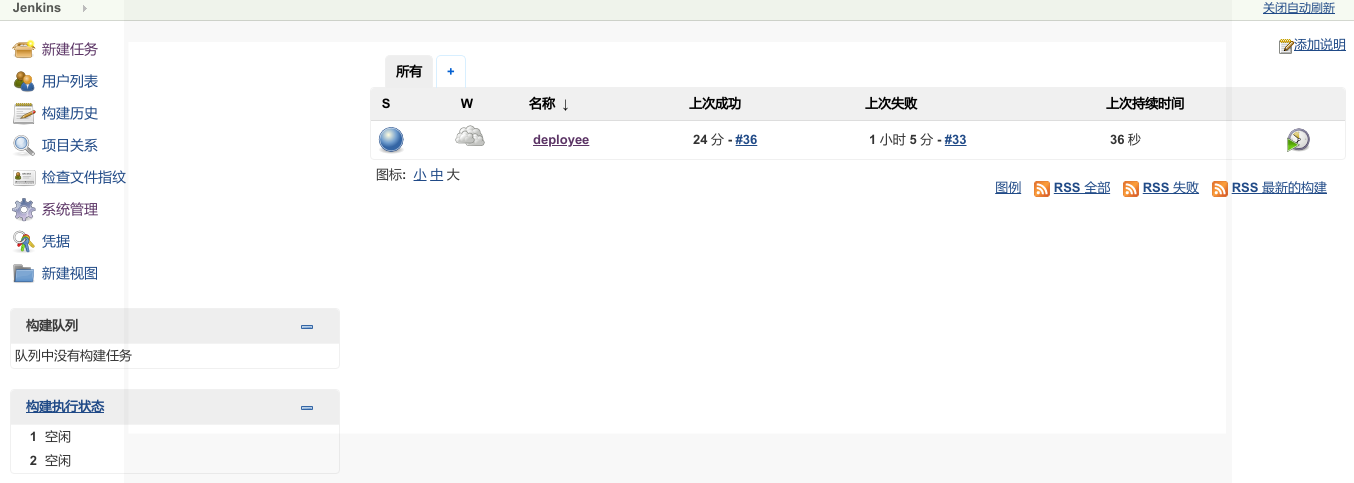The width and height of the screenshot is (1354, 483).
Task: Add a new view with the + tab
Action: 450,72
